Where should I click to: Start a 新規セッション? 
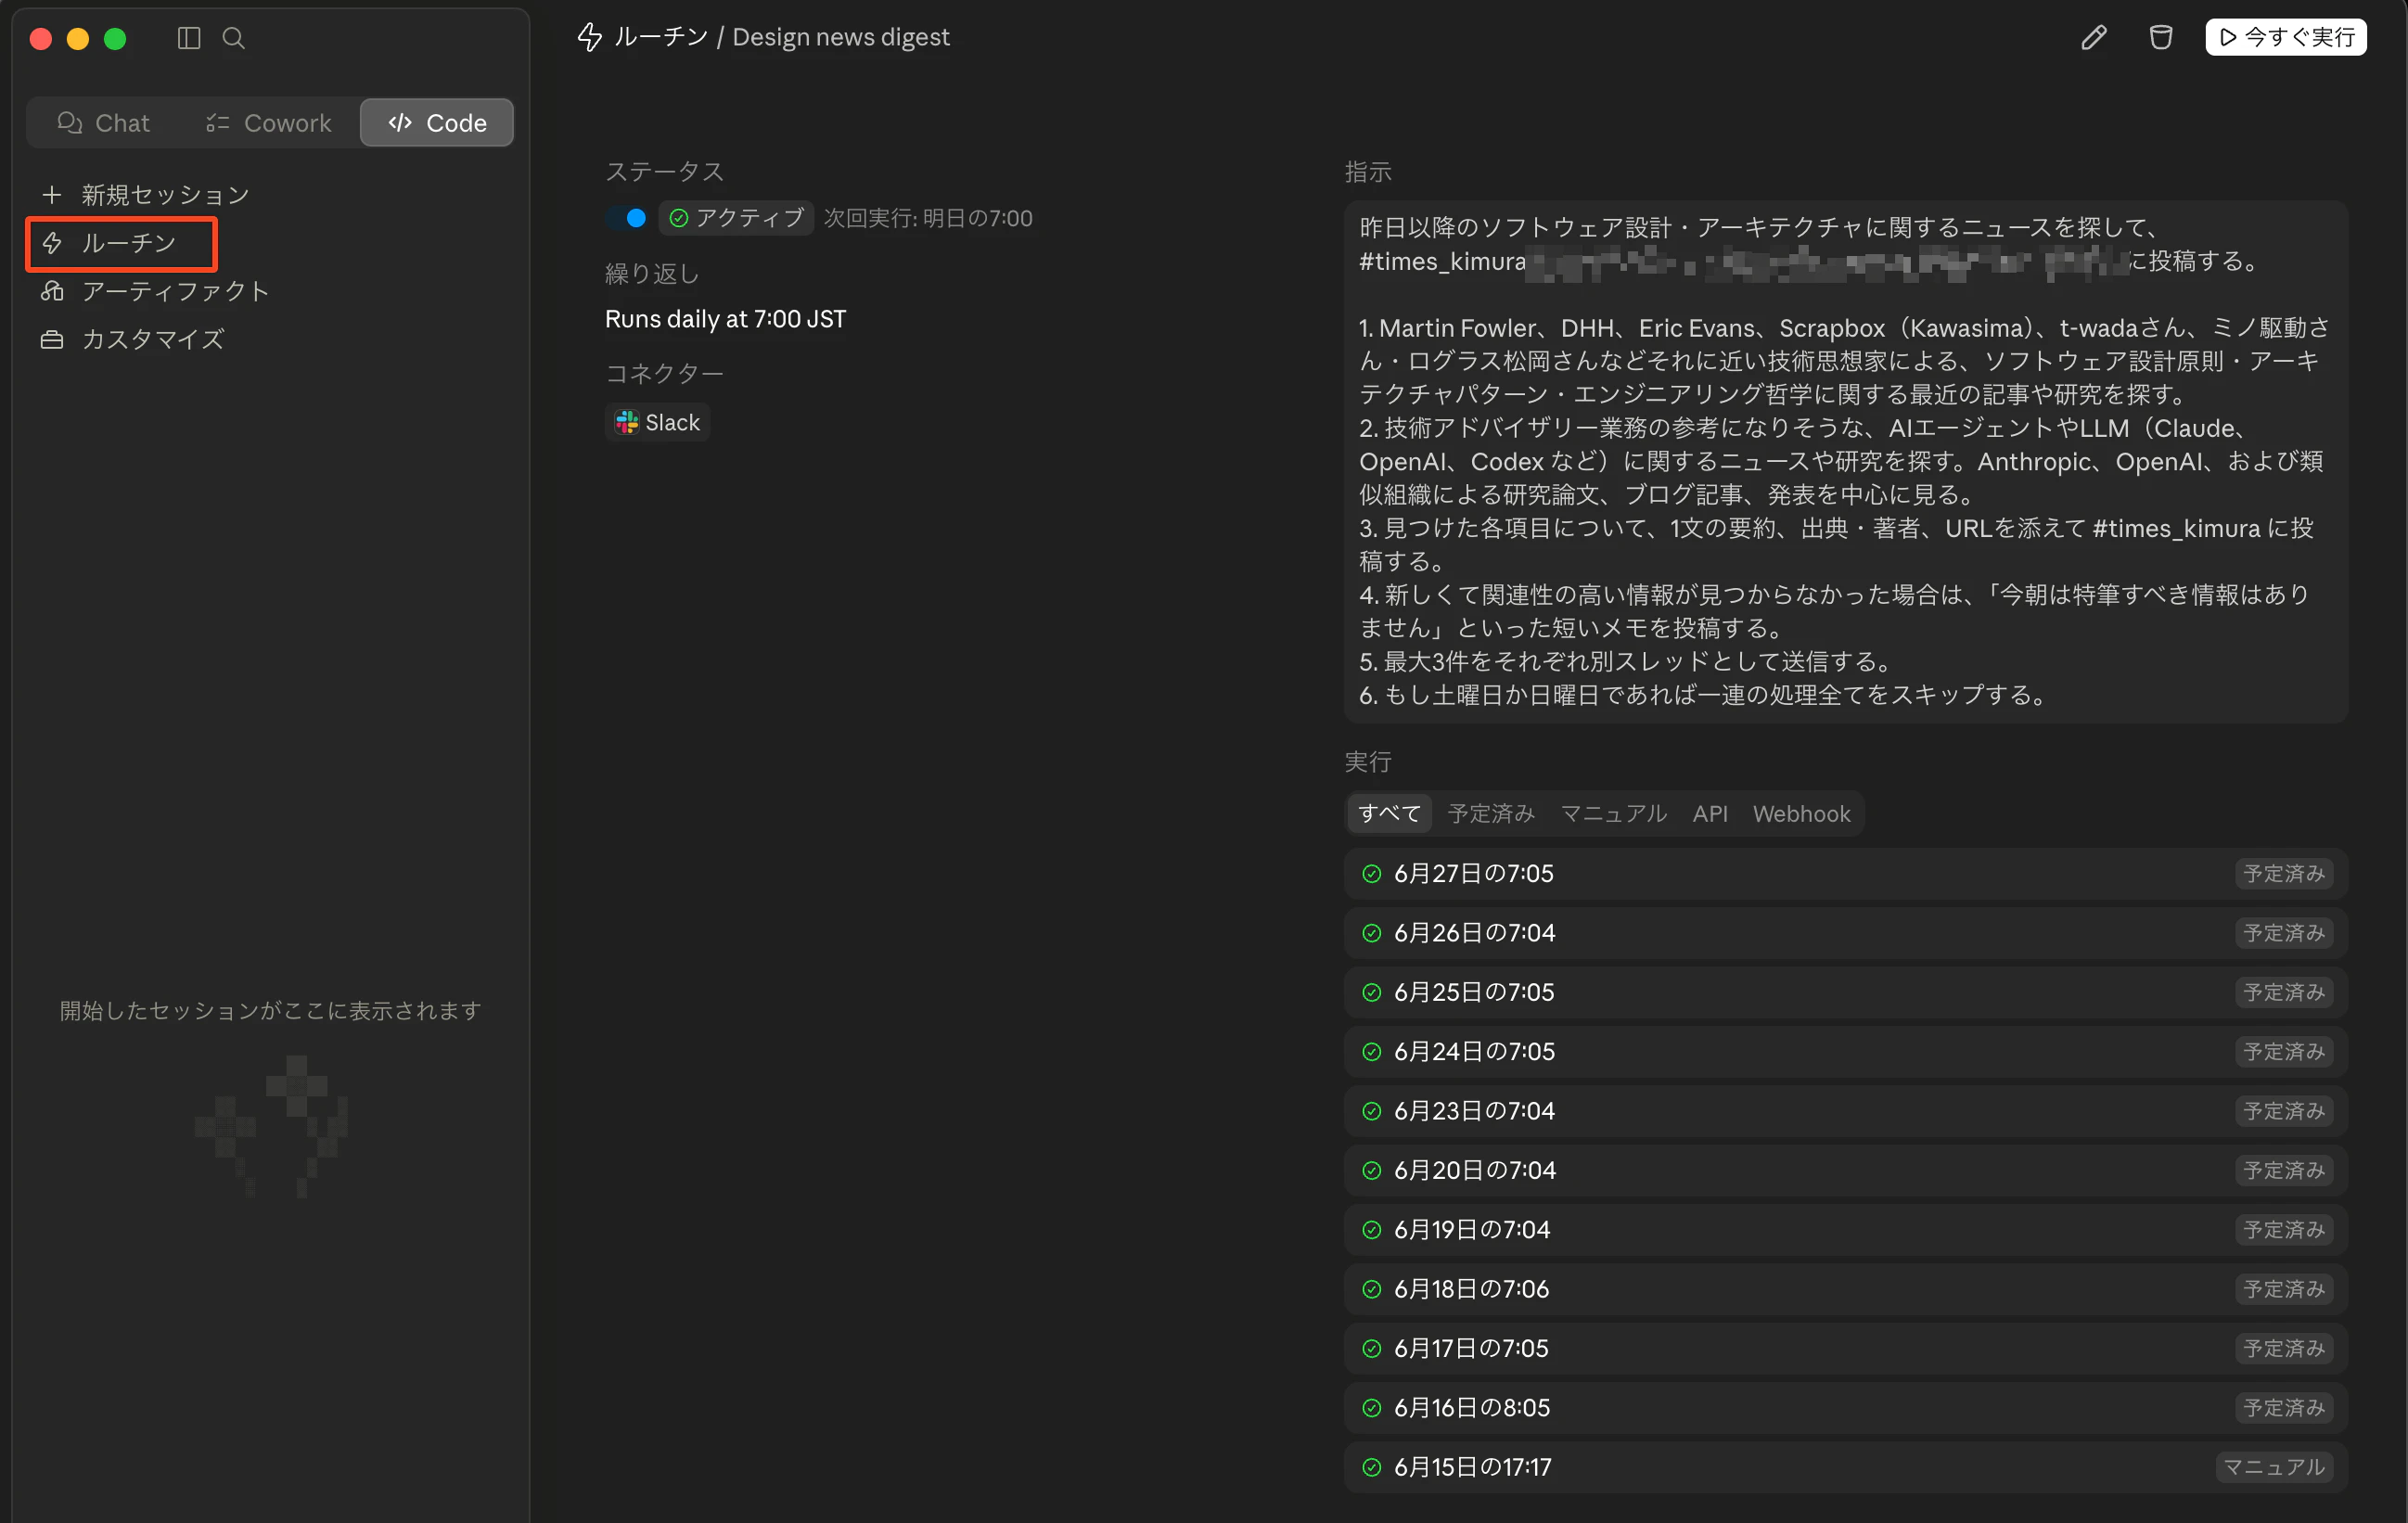[x=145, y=194]
